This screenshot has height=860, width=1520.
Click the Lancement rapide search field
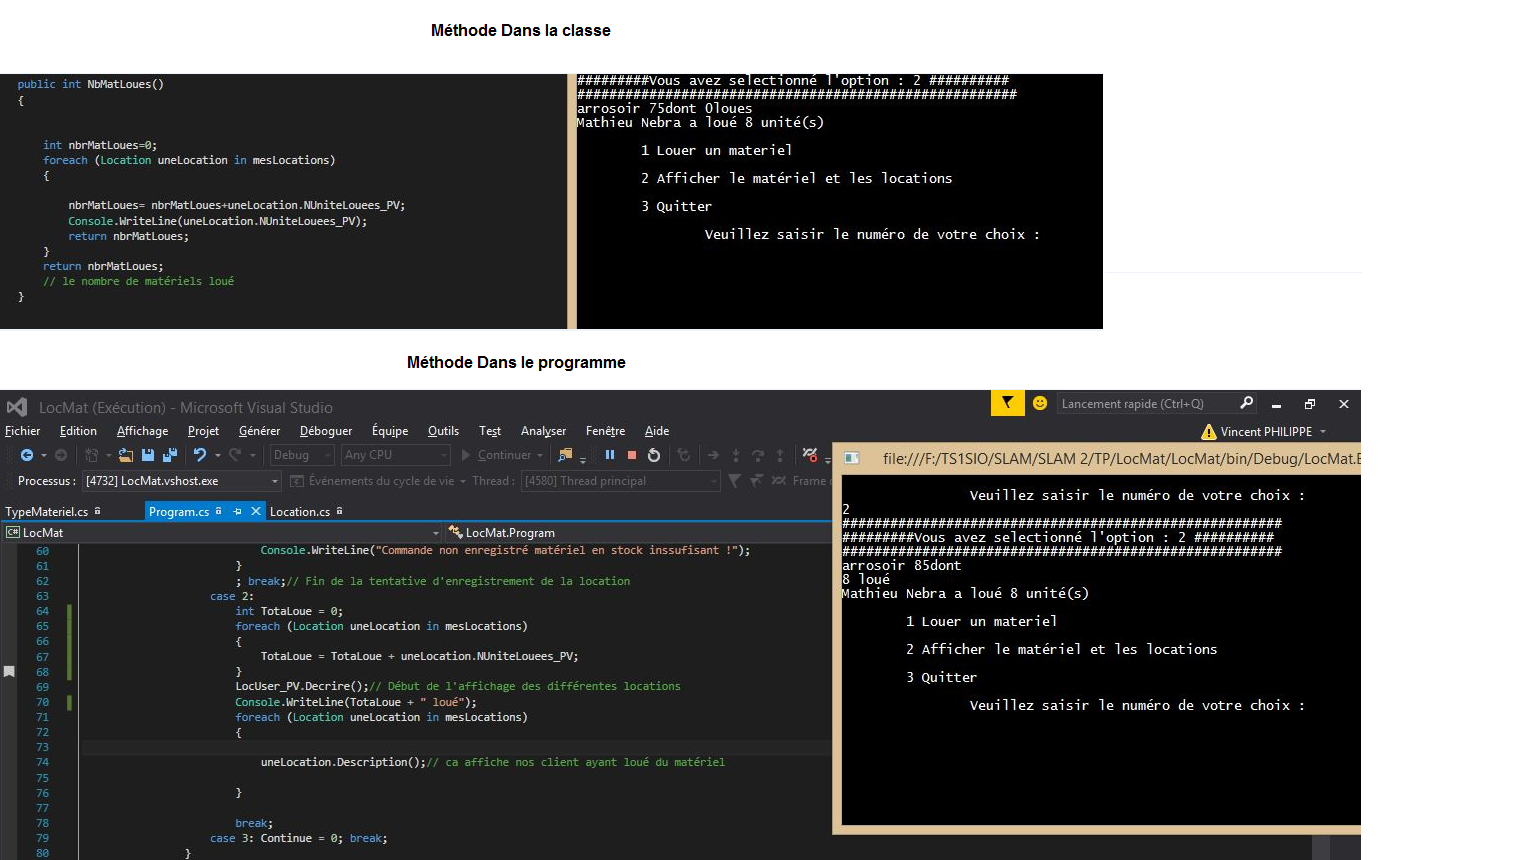point(1150,403)
